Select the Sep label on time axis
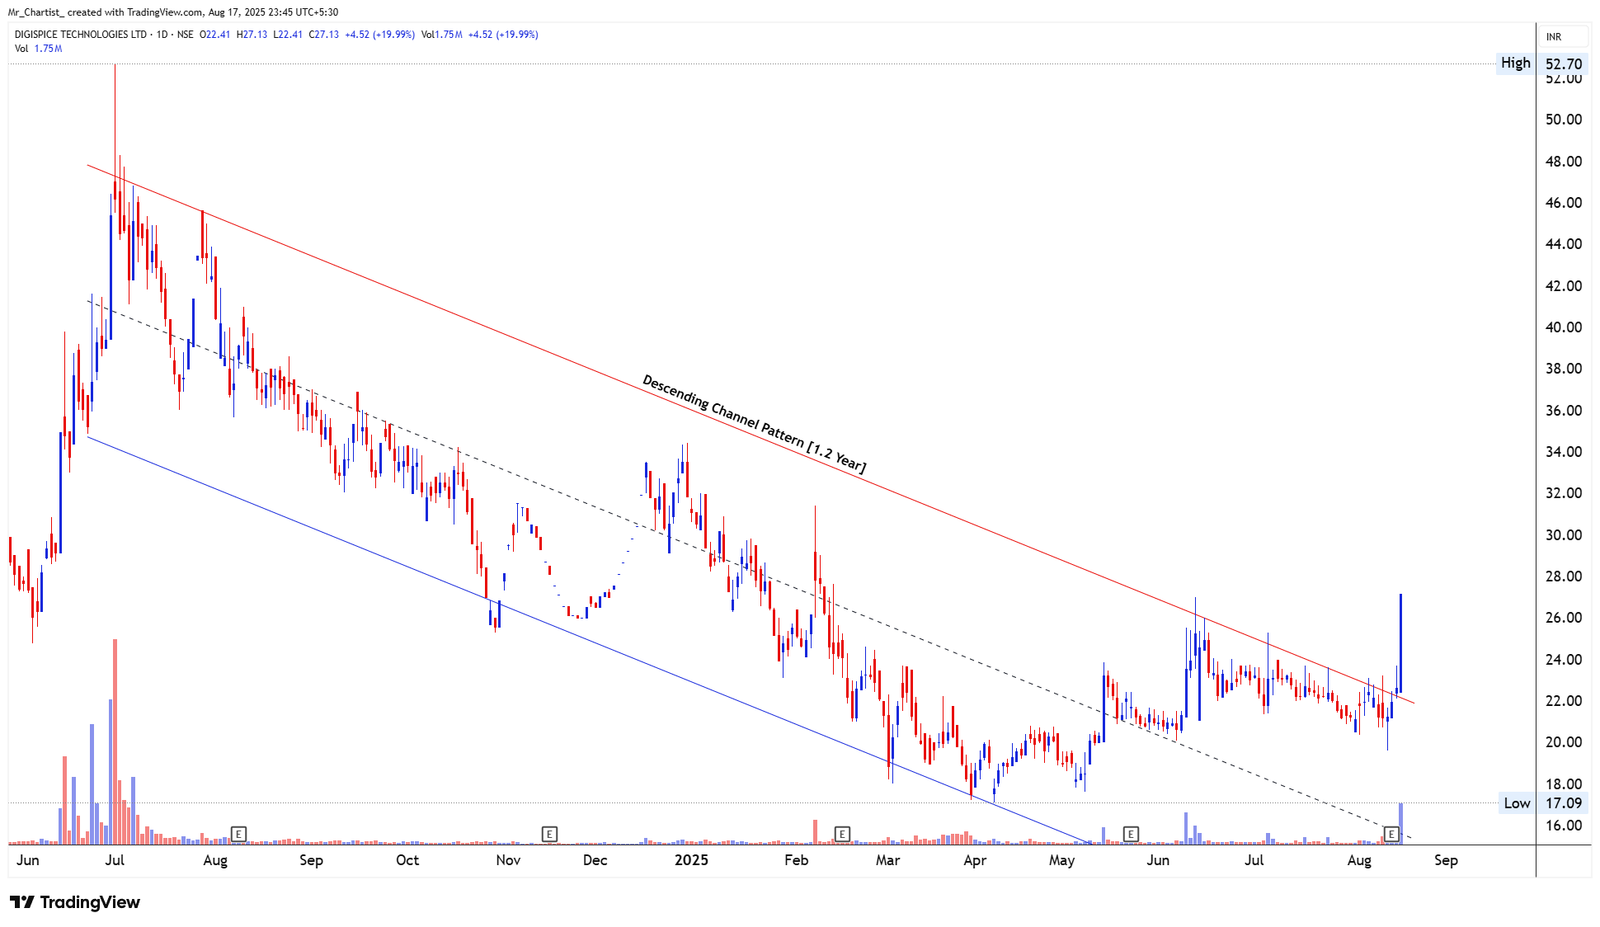Viewport: 1600px width, 927px height. [1444, 860]
